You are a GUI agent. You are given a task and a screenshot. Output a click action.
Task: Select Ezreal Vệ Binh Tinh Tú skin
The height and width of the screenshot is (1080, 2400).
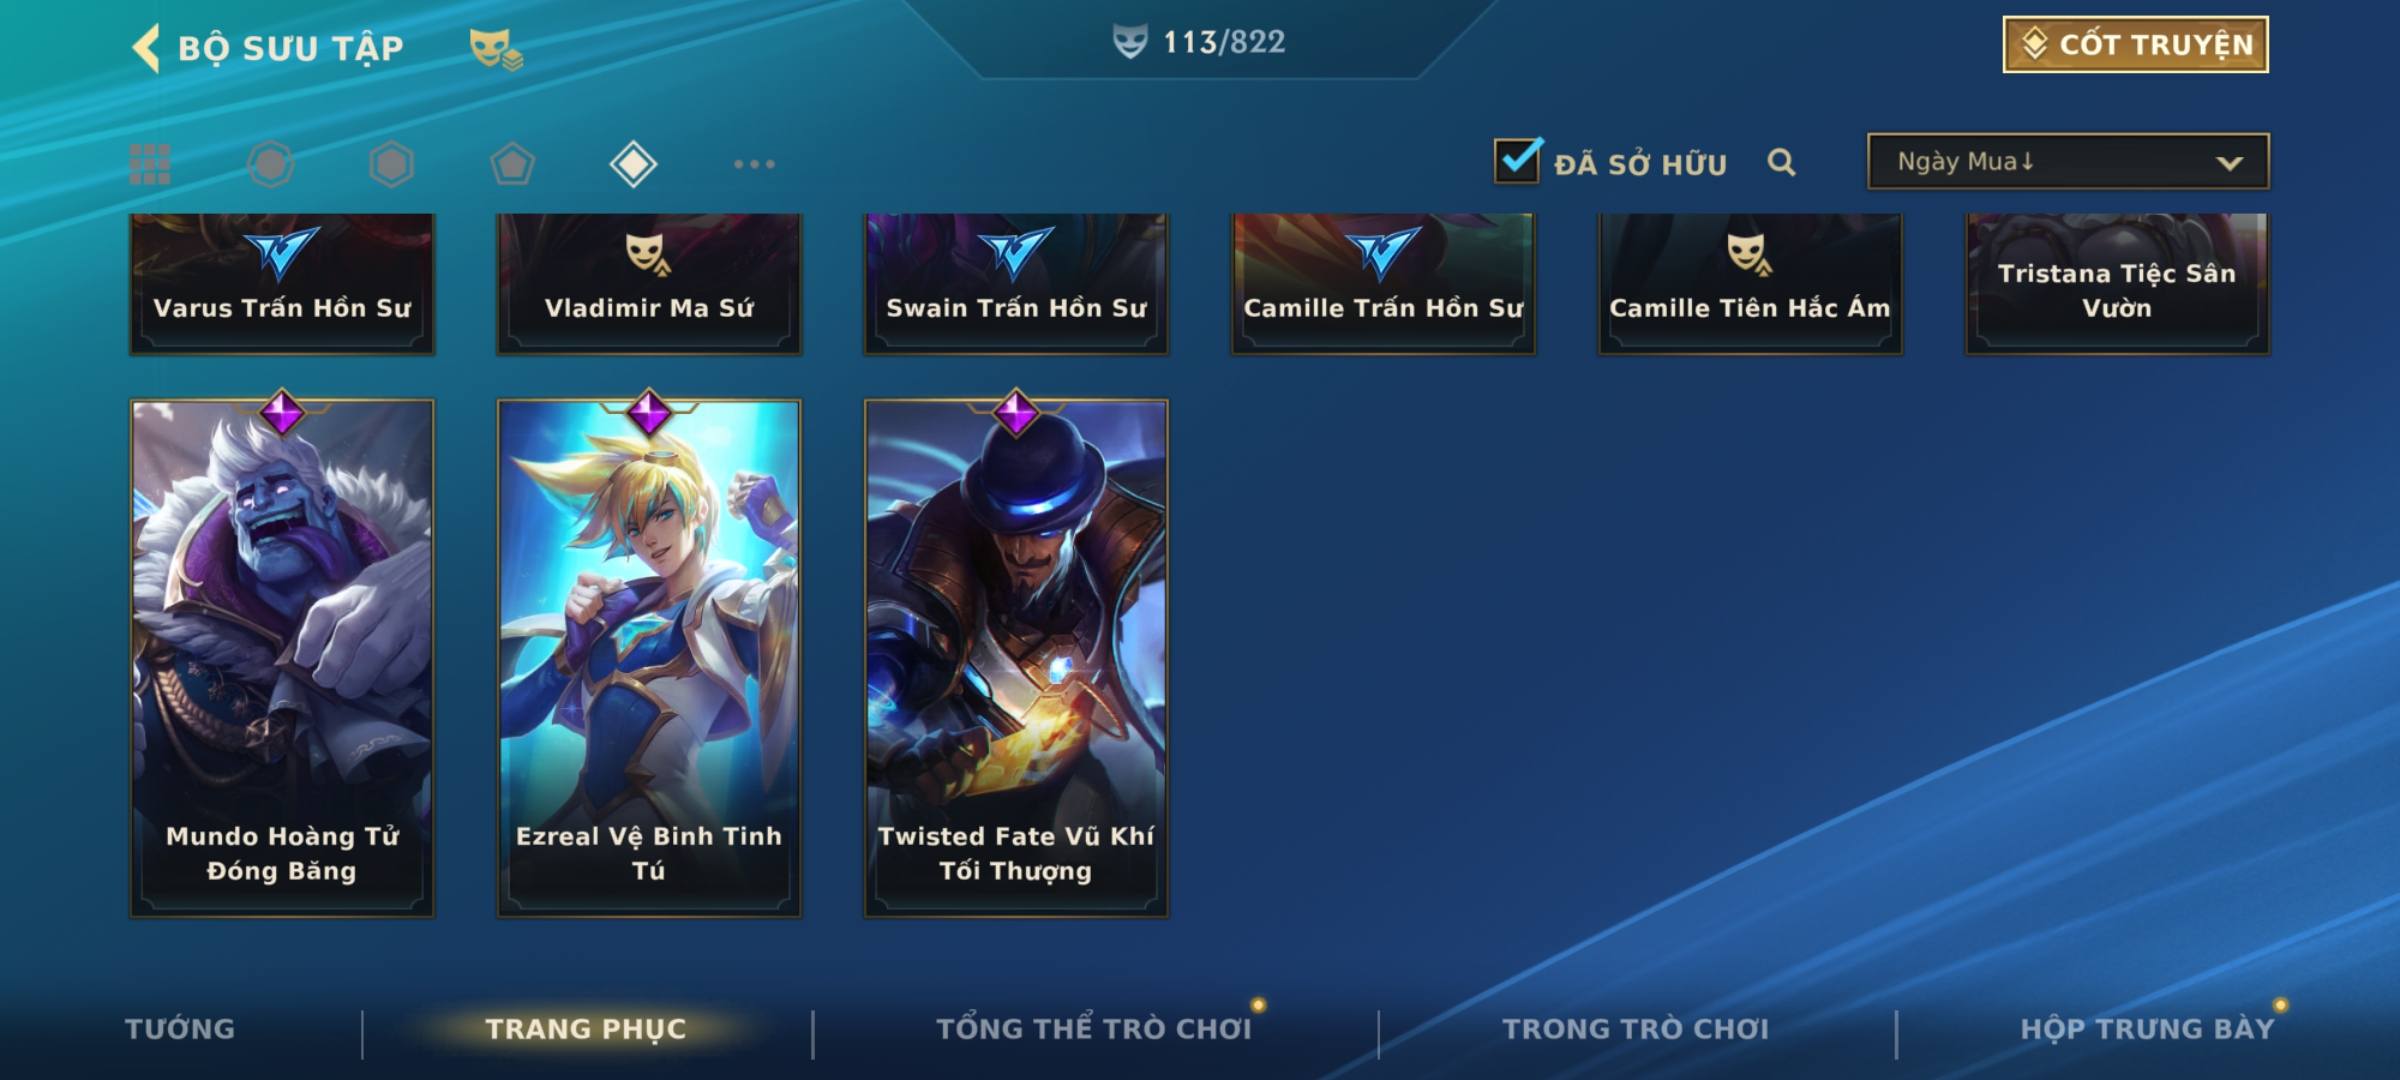649,658
